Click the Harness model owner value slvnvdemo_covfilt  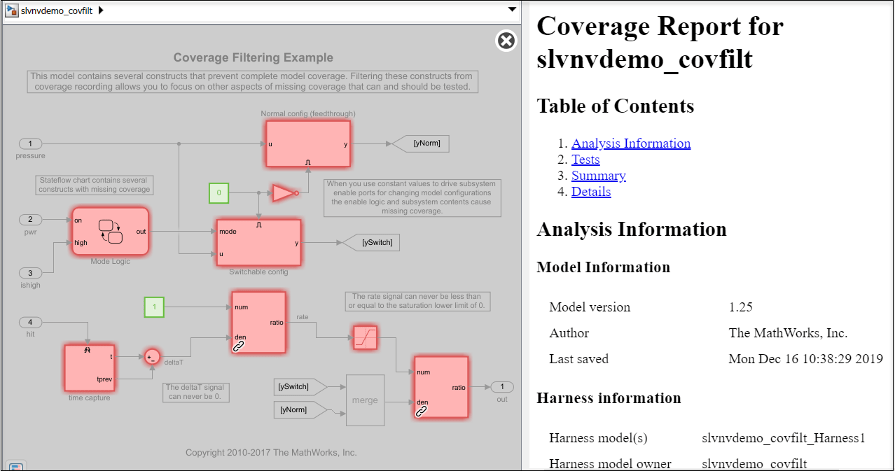click(x=755, y=464)
